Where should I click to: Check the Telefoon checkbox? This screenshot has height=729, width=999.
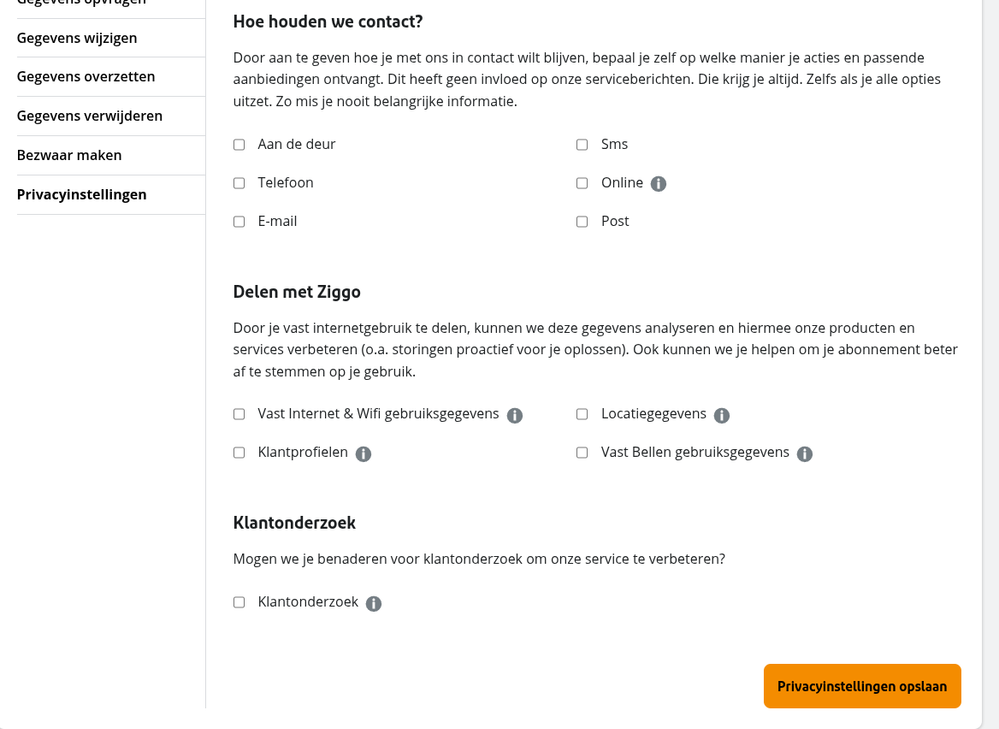(x=238, y=183)
